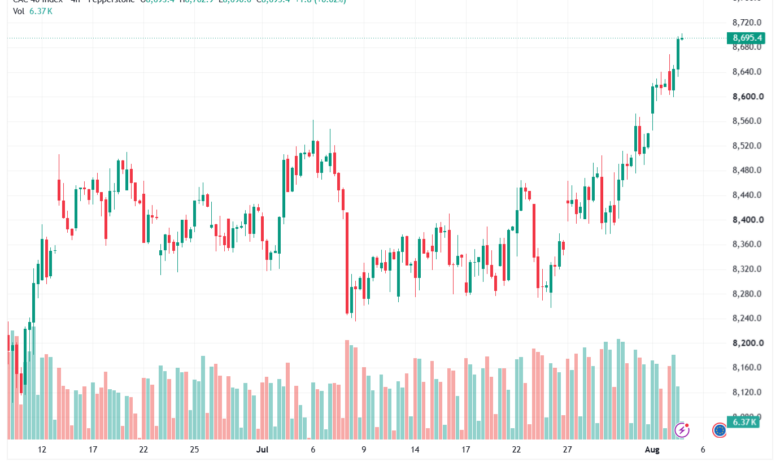Click the tallest red volume bar
This screenshot has width=780, height=470.
coord(347,389)
